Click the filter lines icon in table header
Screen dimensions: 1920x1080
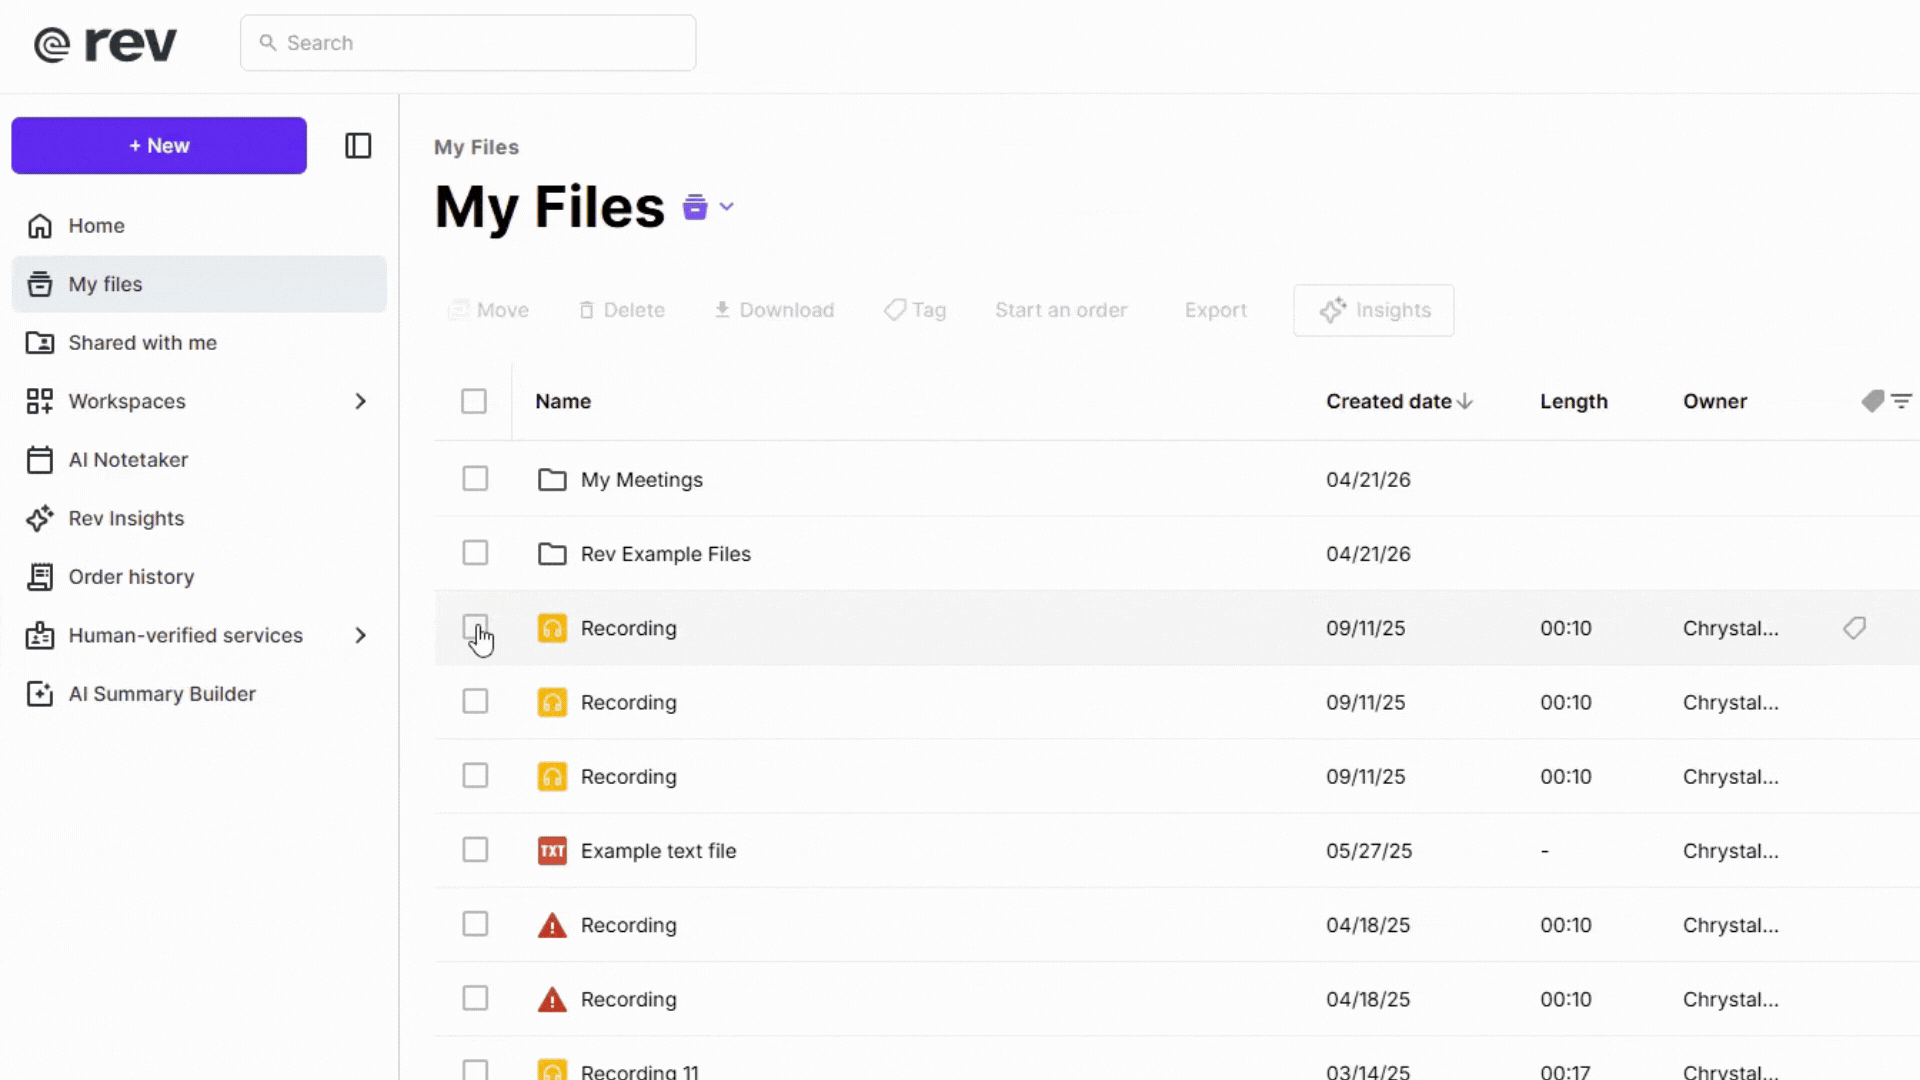[x=1902, y=401]
